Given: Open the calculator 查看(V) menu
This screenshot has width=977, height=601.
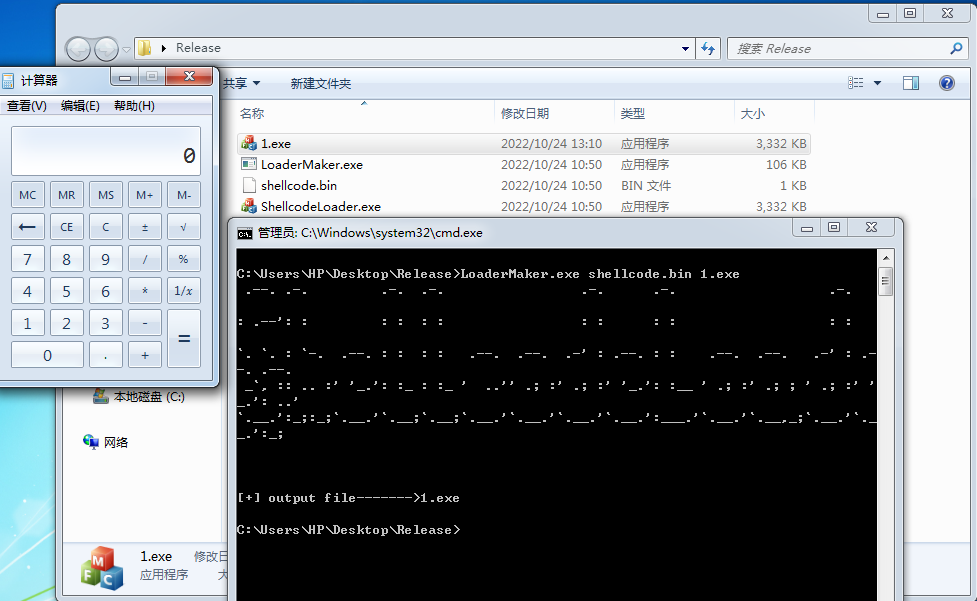Looking at the screenshot, I should click(27, 106).
